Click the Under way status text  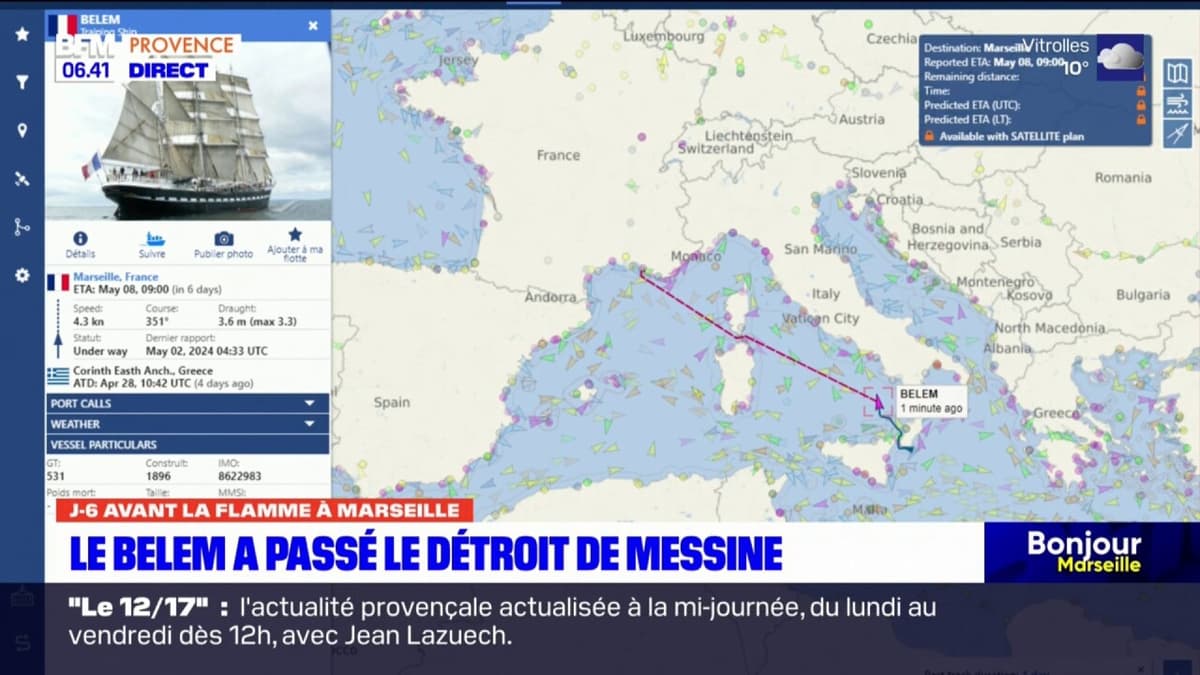99,351
